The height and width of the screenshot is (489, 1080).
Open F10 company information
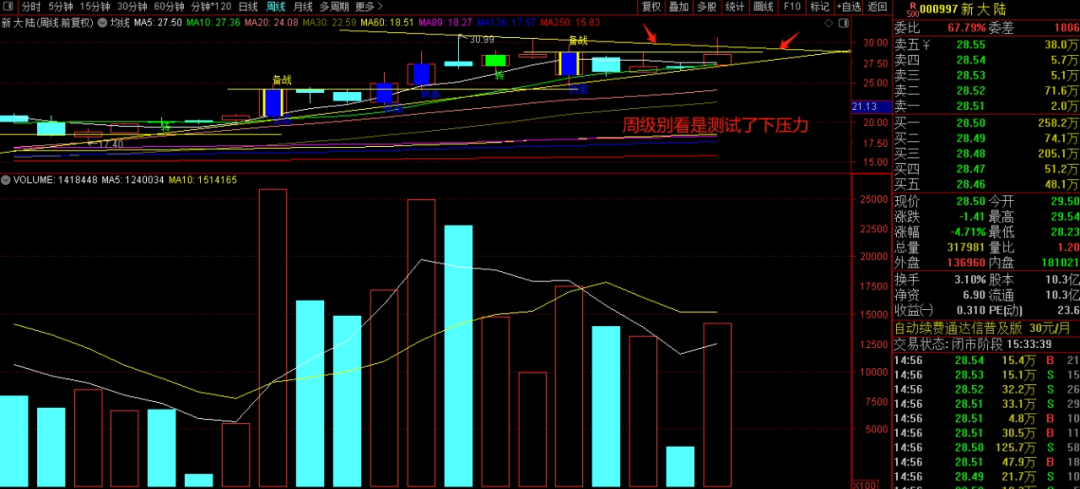coord(791,8)
